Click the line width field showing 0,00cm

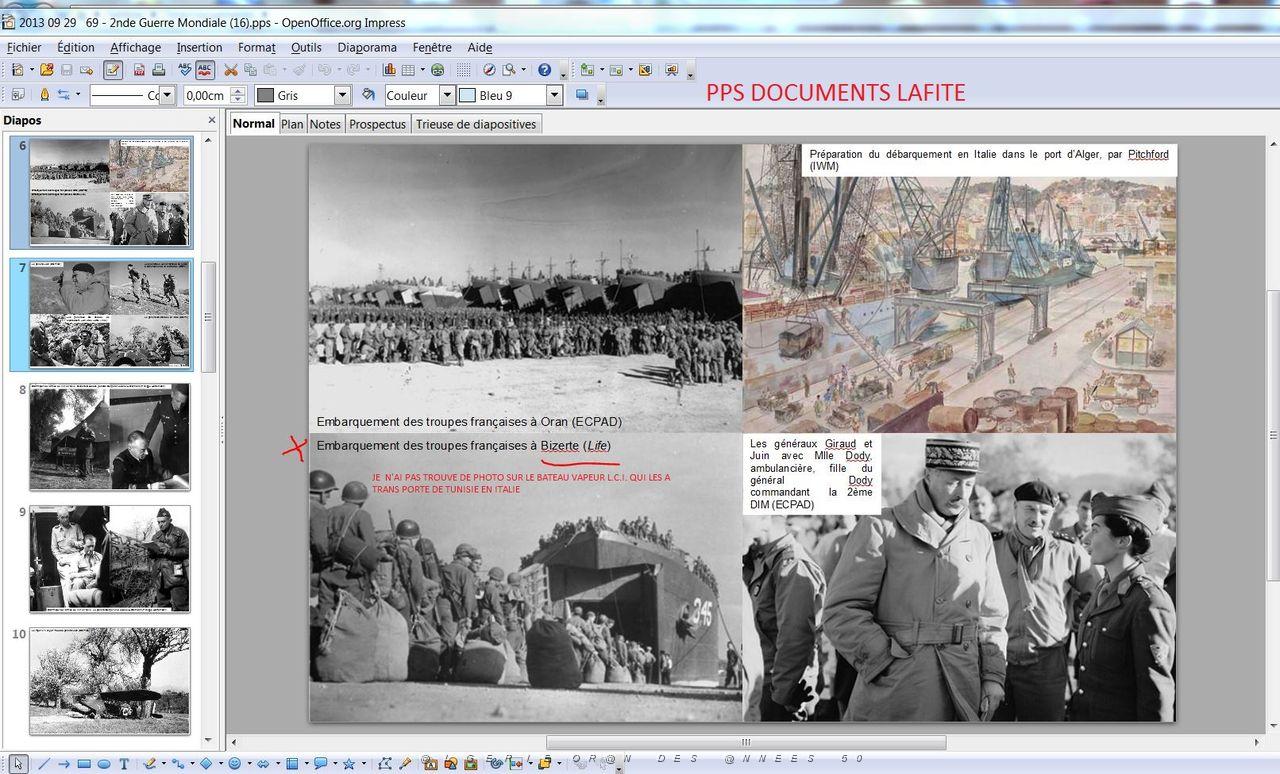point(206,95)
